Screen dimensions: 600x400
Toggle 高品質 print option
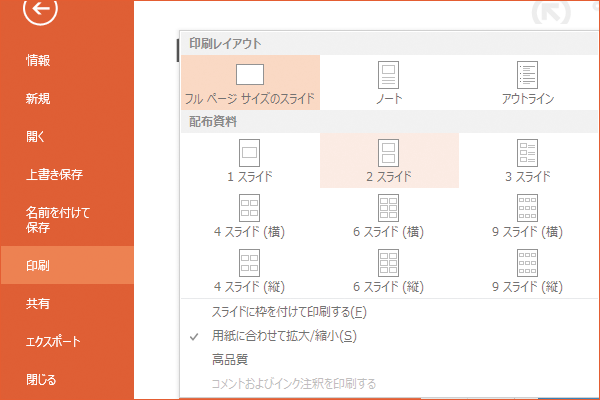coord(389,359)
